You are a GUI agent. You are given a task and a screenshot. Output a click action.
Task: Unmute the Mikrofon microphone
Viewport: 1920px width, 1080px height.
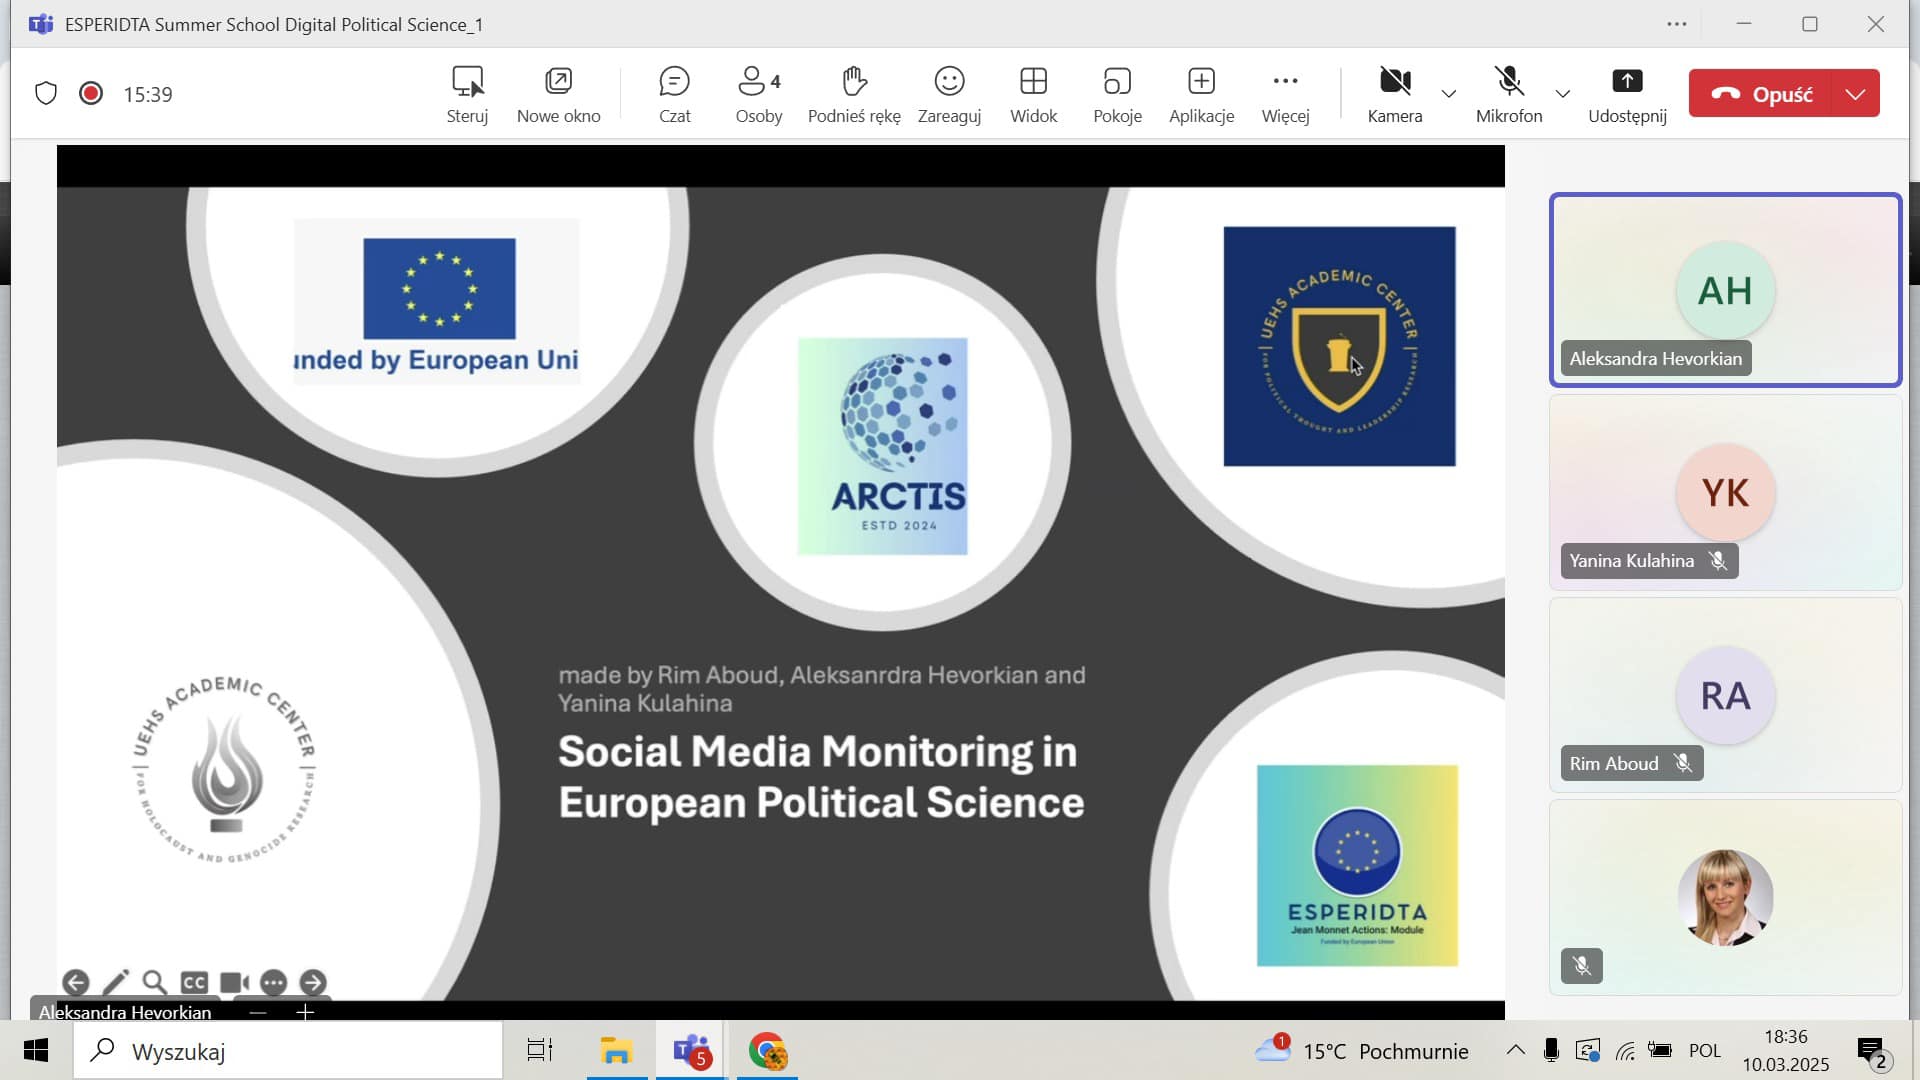coord(1509,95)
